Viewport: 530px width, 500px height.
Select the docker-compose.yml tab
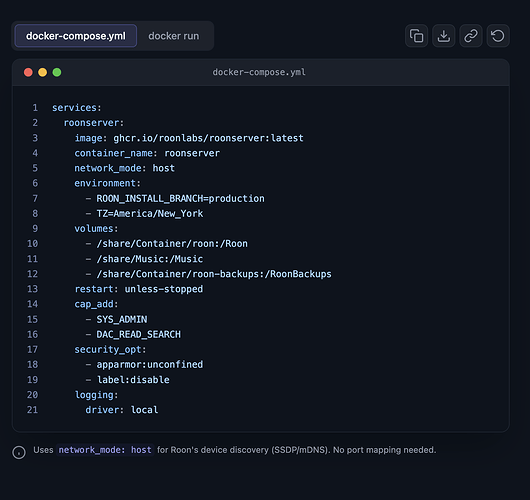coord(76,36)
